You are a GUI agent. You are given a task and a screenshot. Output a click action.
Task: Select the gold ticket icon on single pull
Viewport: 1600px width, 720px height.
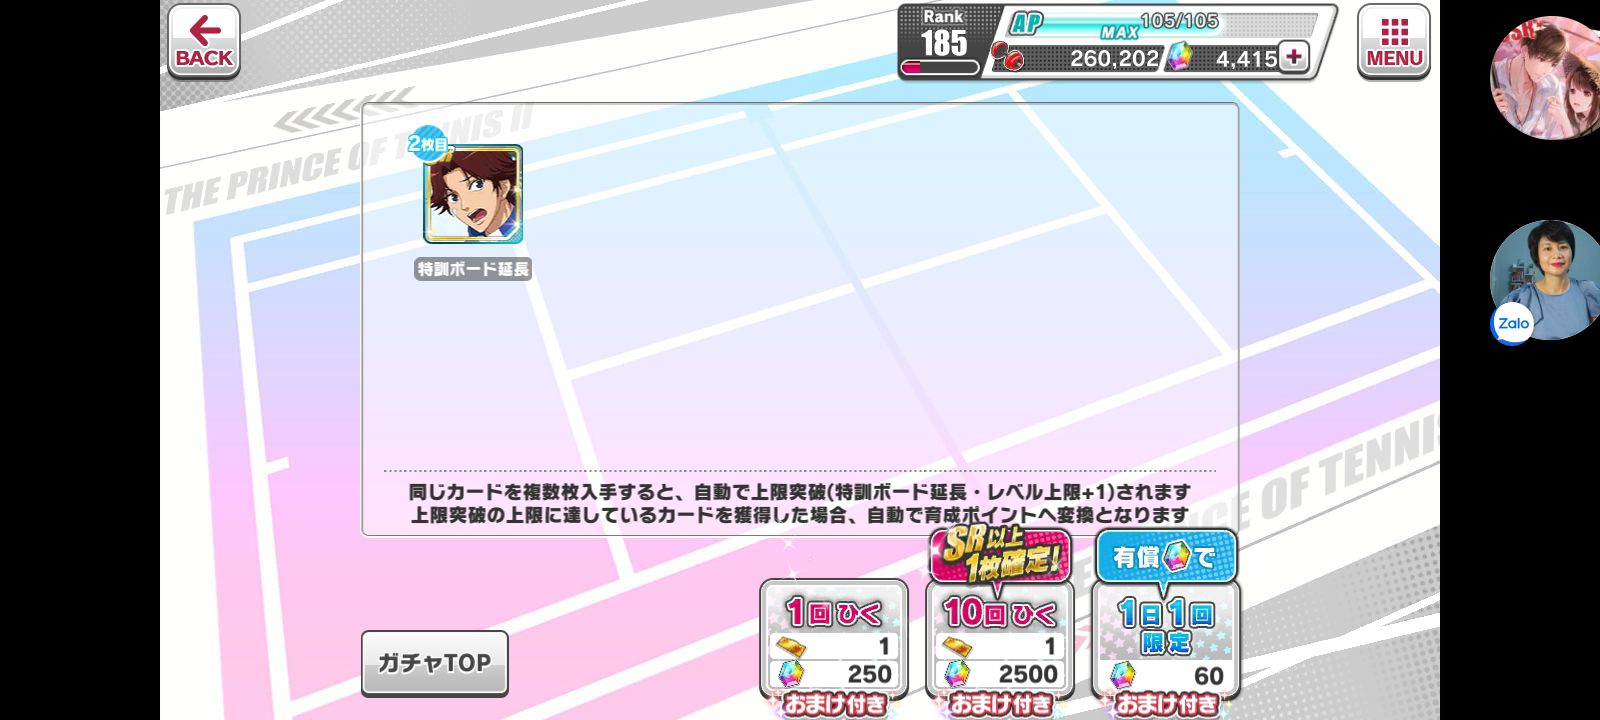point(790,646)
